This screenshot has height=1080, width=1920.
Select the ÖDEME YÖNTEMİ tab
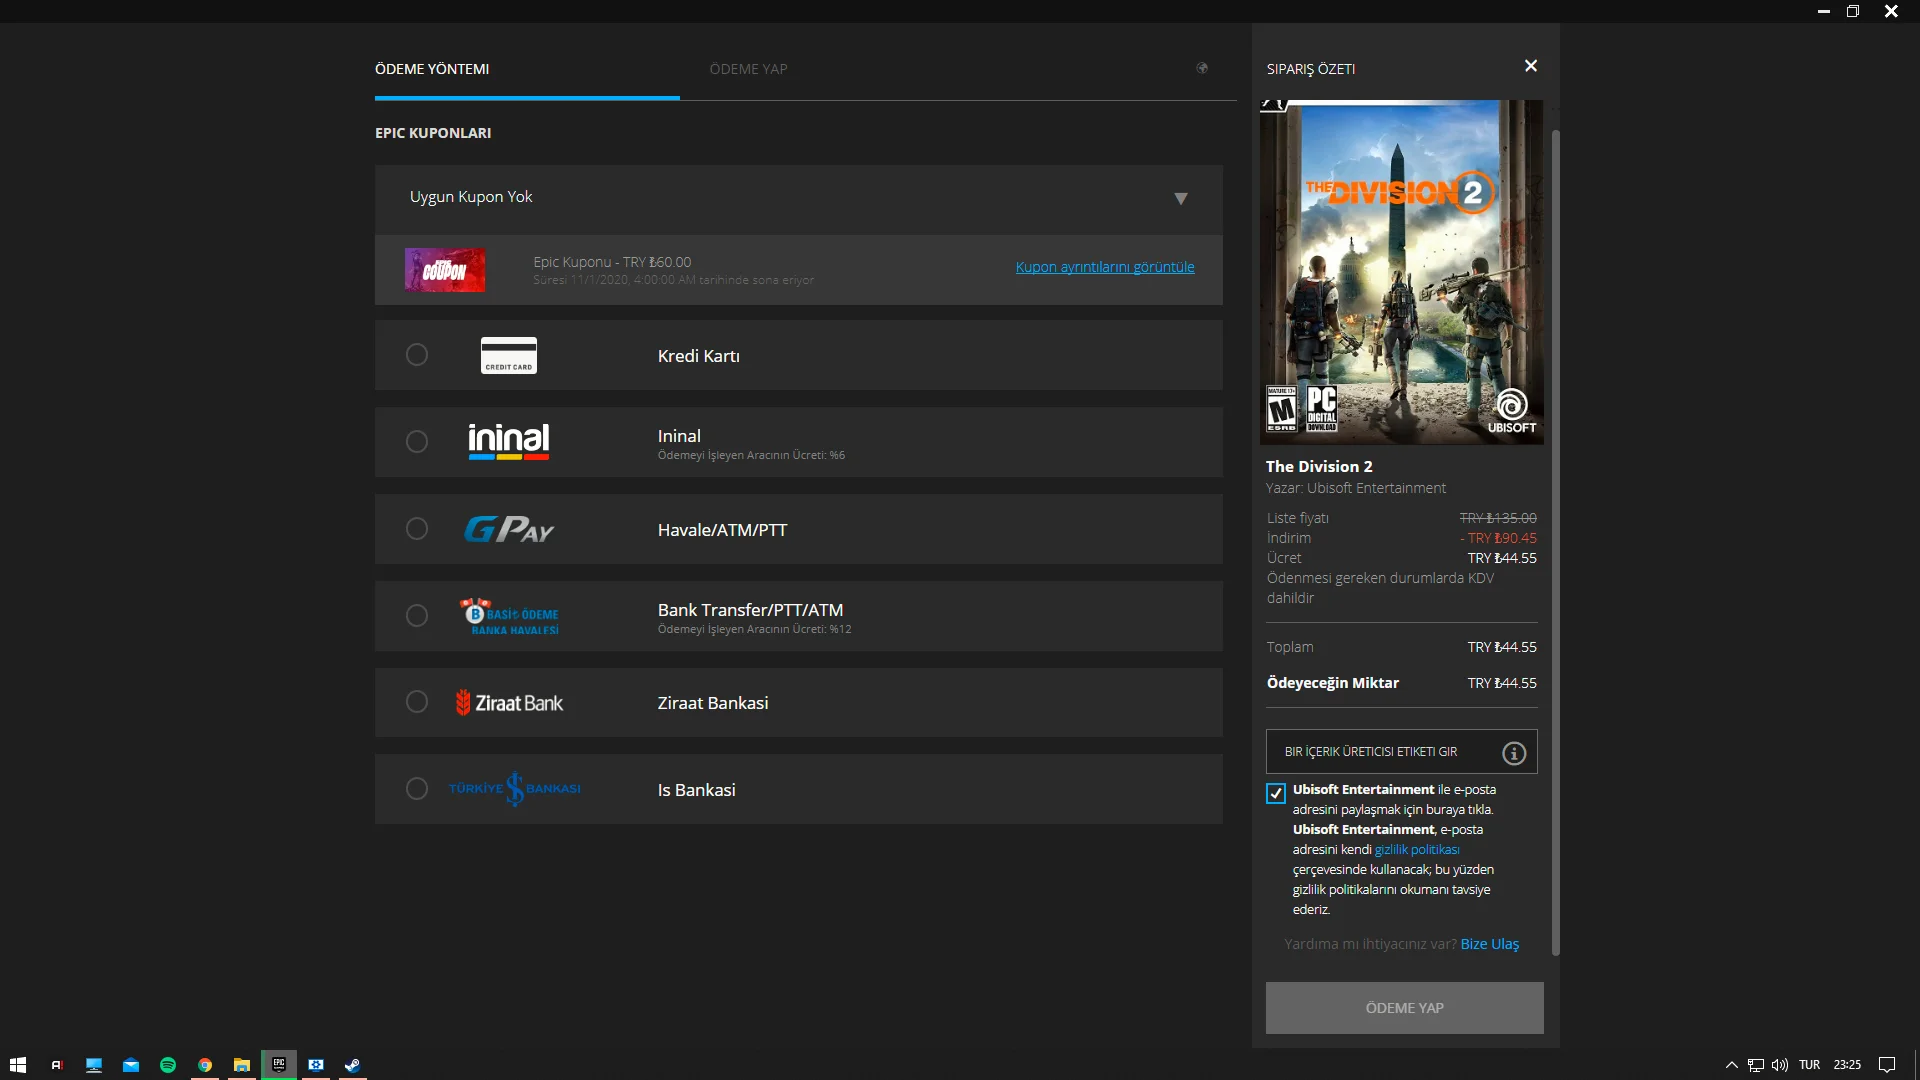pos(432,69)
